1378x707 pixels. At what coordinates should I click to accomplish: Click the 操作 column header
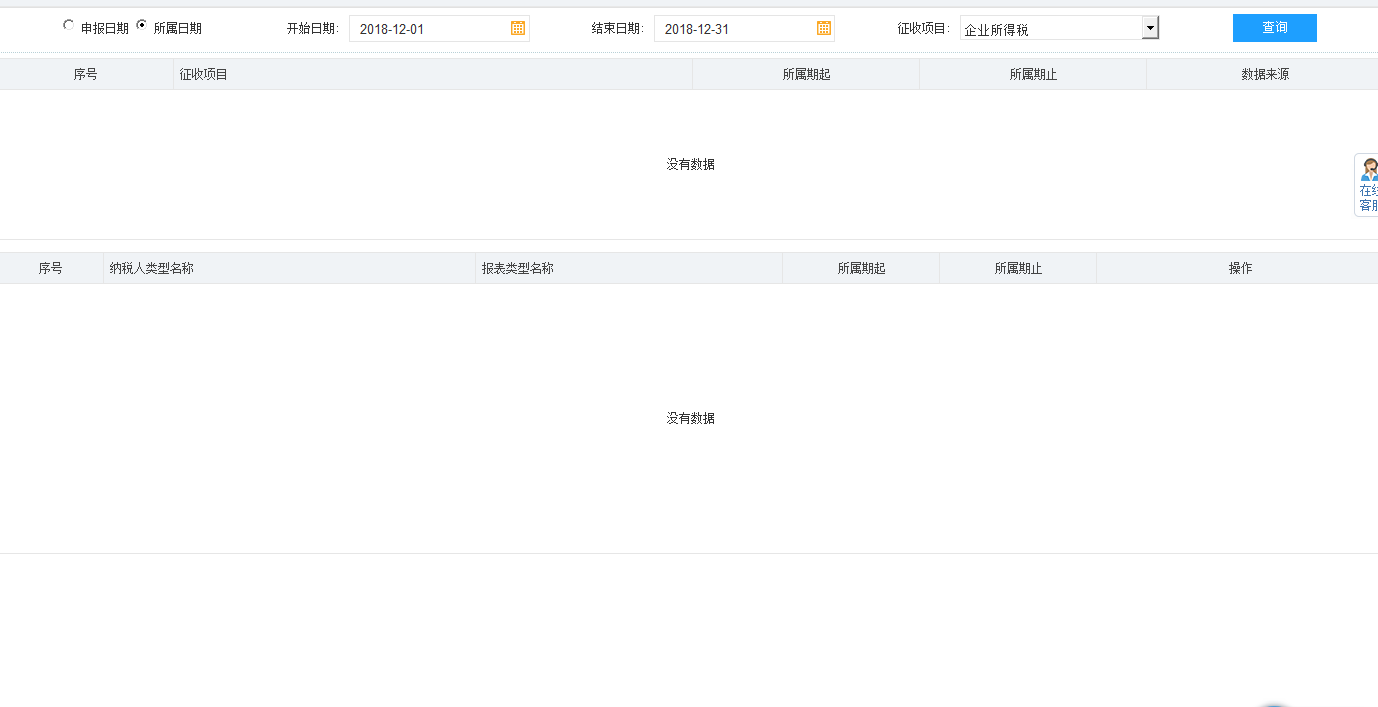click(1240, 268)
